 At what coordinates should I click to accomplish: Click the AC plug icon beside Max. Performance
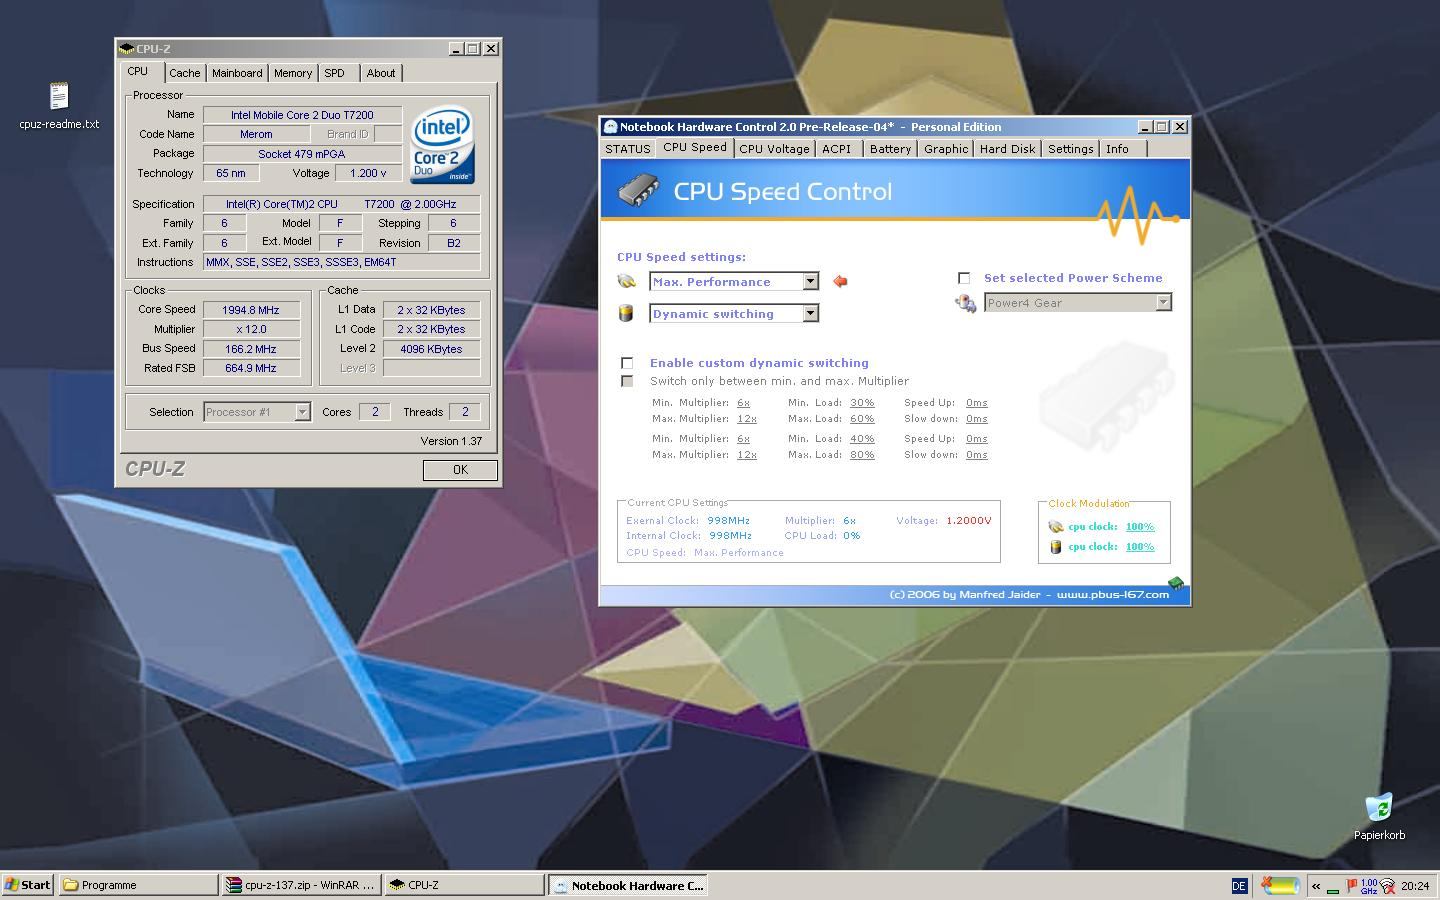[x=627, y=282]
